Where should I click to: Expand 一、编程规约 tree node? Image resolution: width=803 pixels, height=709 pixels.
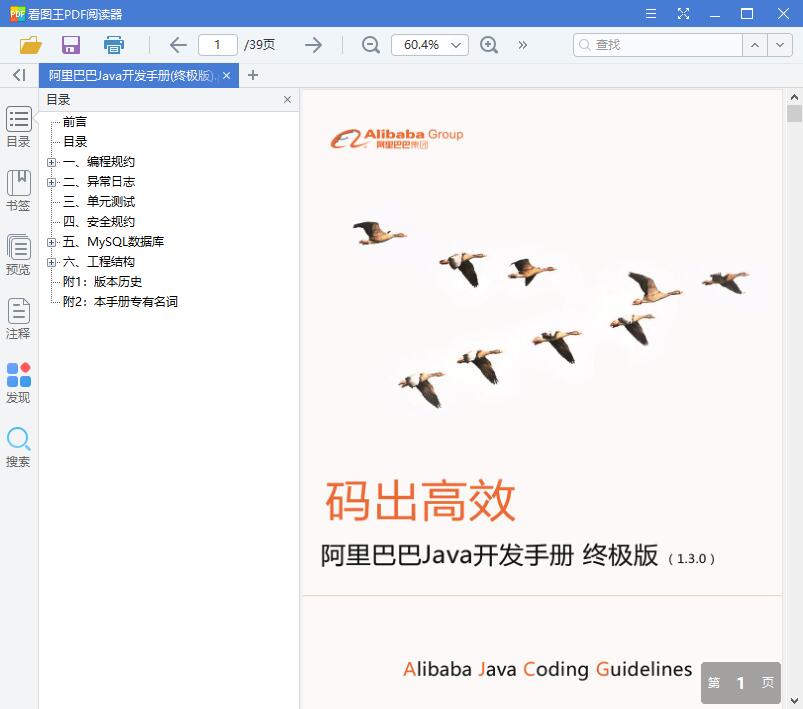point(51,162)
